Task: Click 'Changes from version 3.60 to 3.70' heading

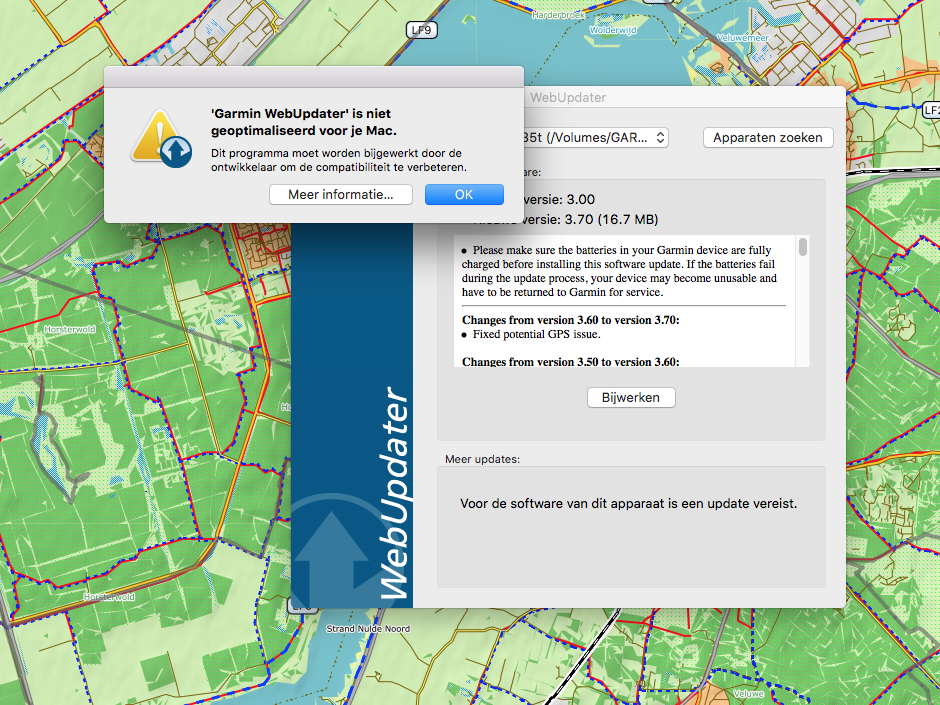Action: tap(570, 320)
